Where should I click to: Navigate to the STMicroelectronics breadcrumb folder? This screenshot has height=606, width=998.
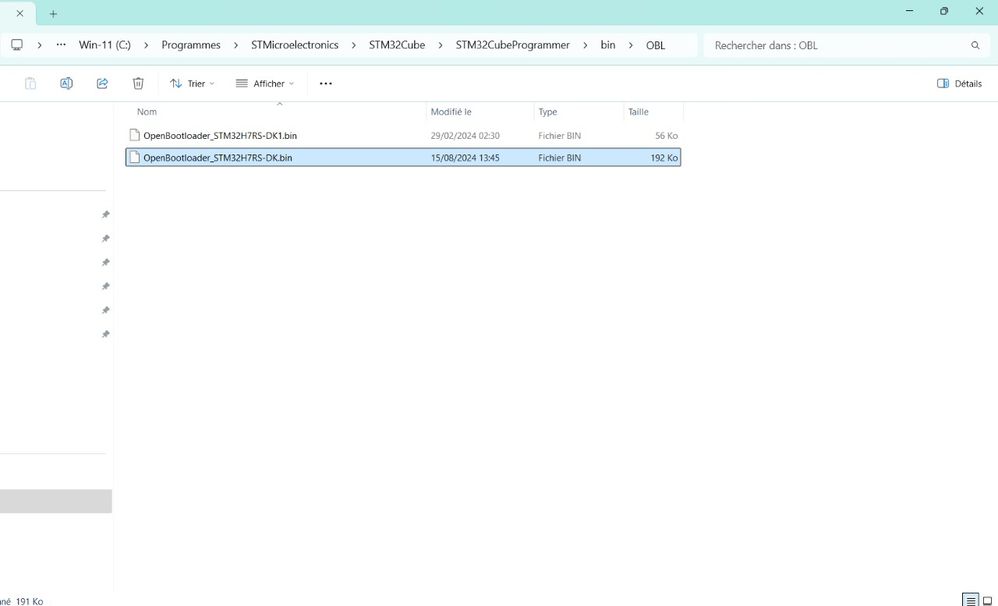click(x=295, y=45)
